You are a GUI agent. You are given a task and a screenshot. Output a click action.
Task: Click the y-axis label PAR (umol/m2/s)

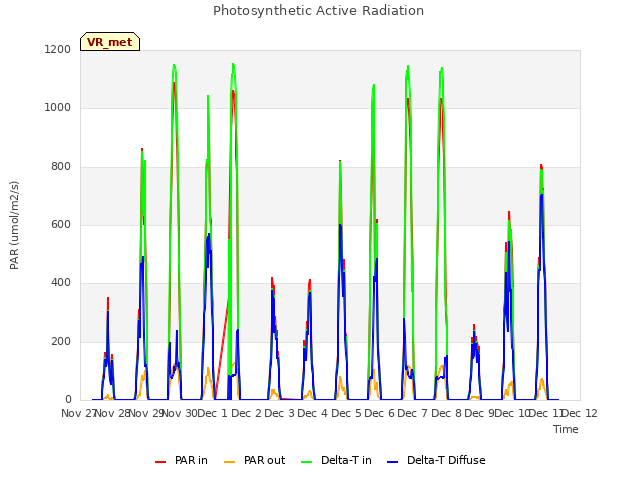(x=14, y=225)
